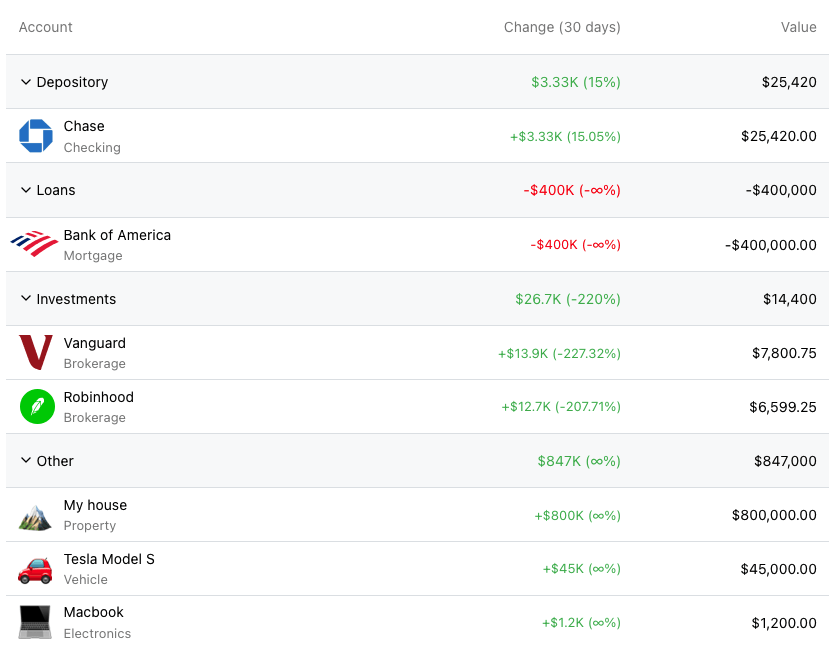Select the Mortgage row under Loans
Viewport: 837px width, 647px height.
click(400, 243)
